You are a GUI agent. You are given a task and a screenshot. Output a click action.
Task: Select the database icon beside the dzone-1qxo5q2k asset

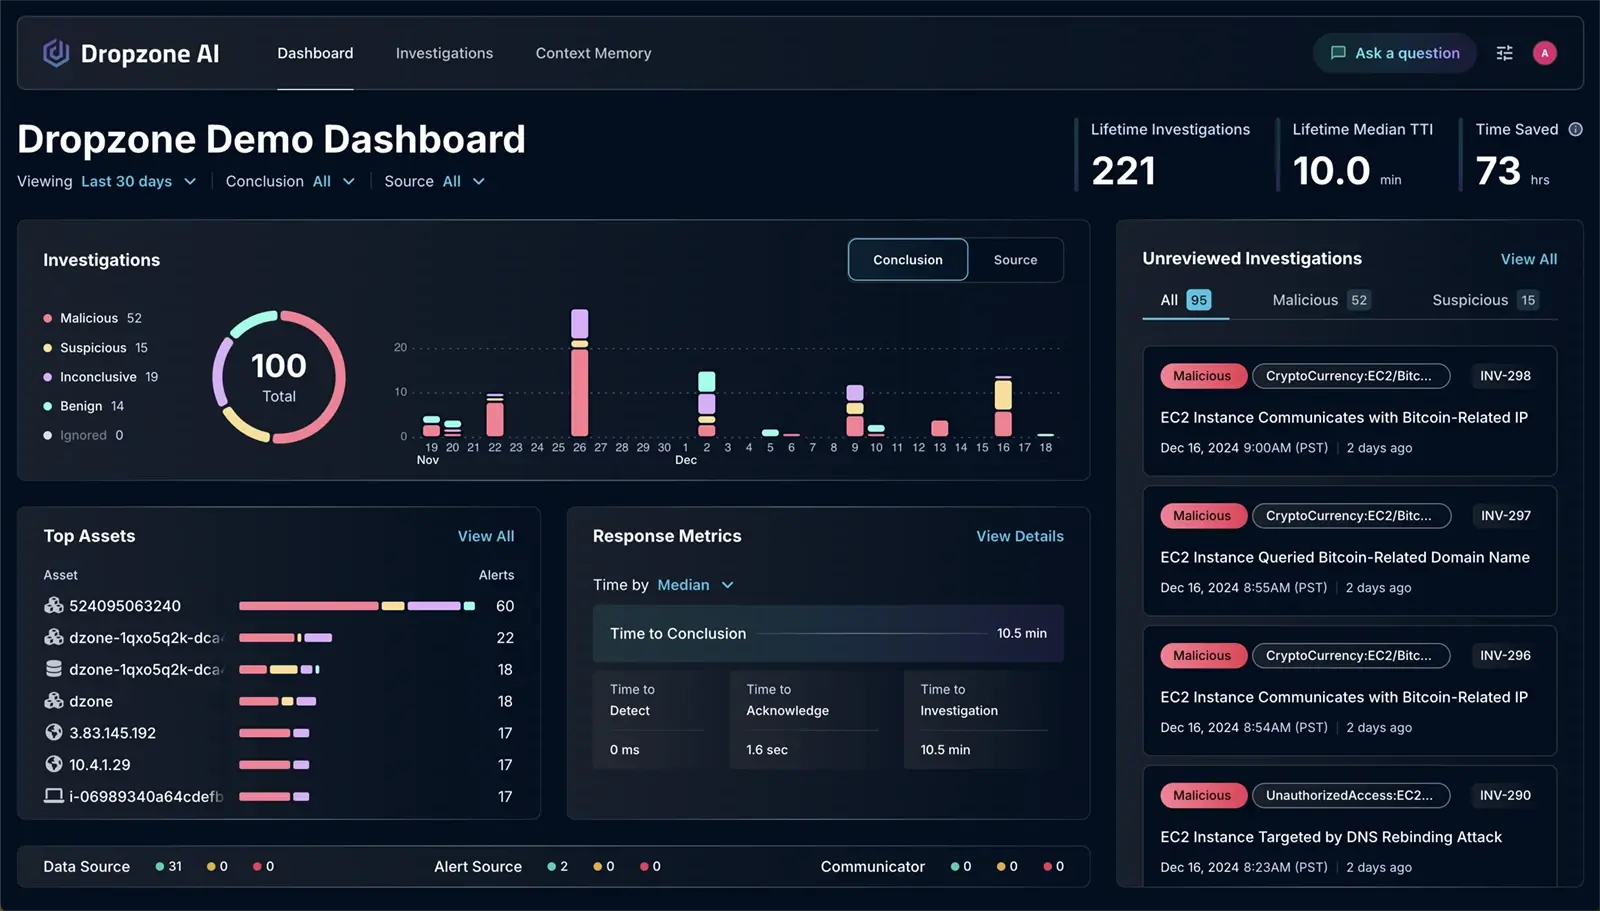(54, 669)
